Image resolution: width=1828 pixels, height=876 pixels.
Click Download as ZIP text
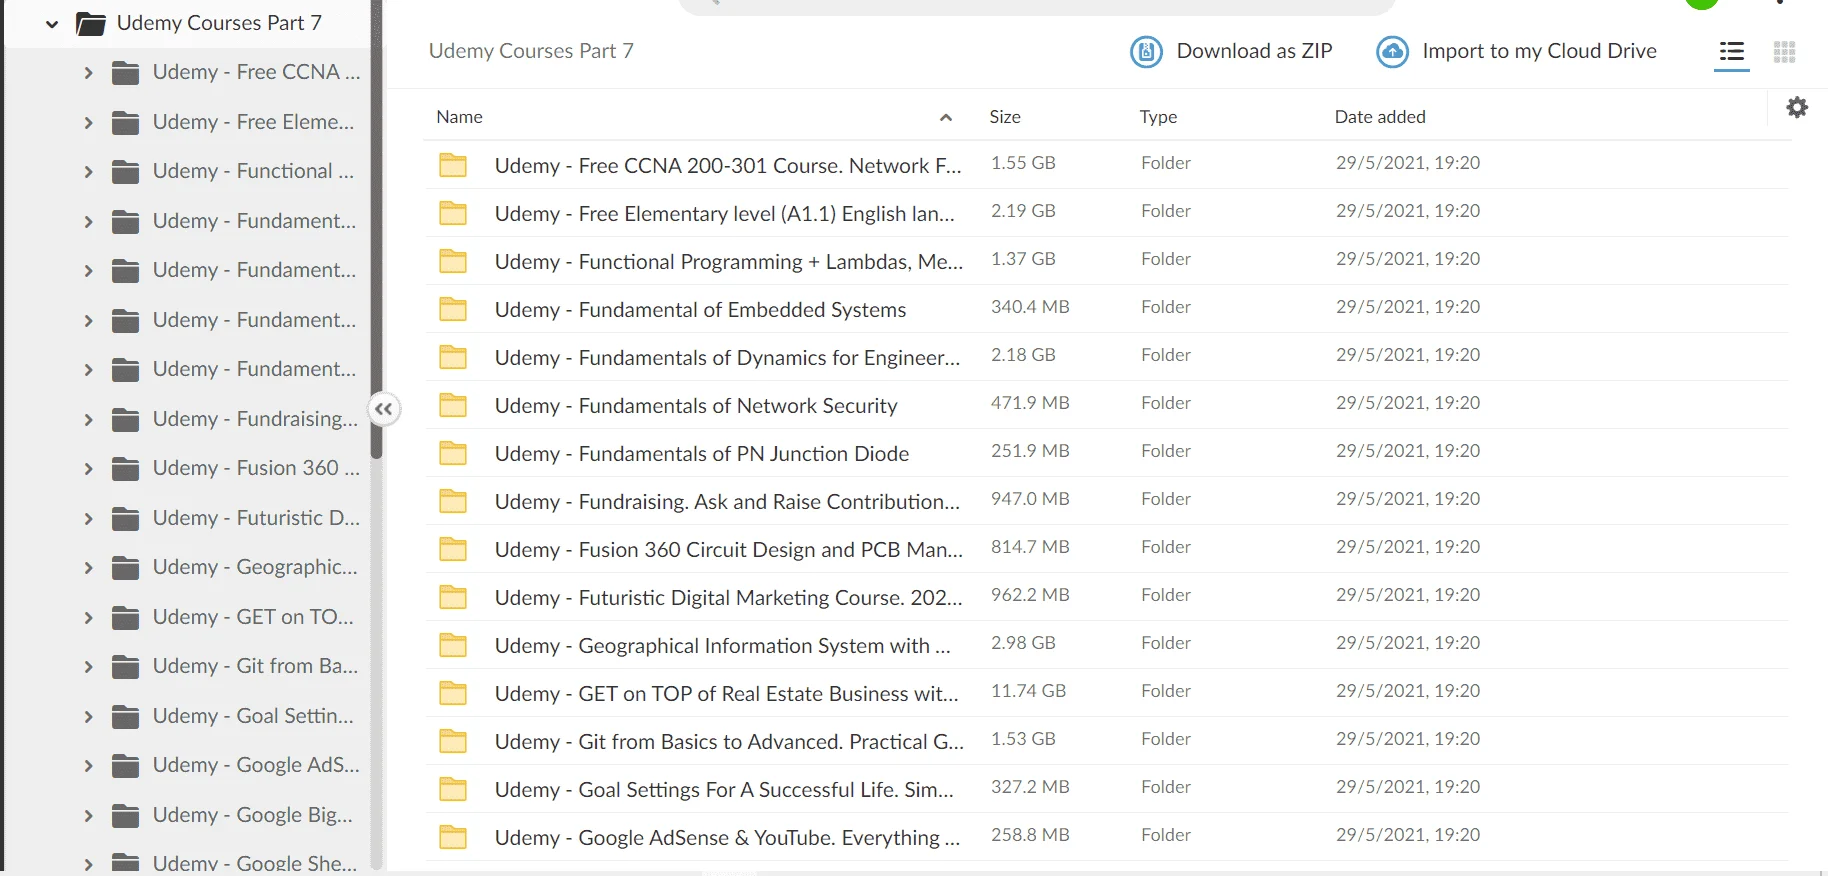coord(1254,51)
